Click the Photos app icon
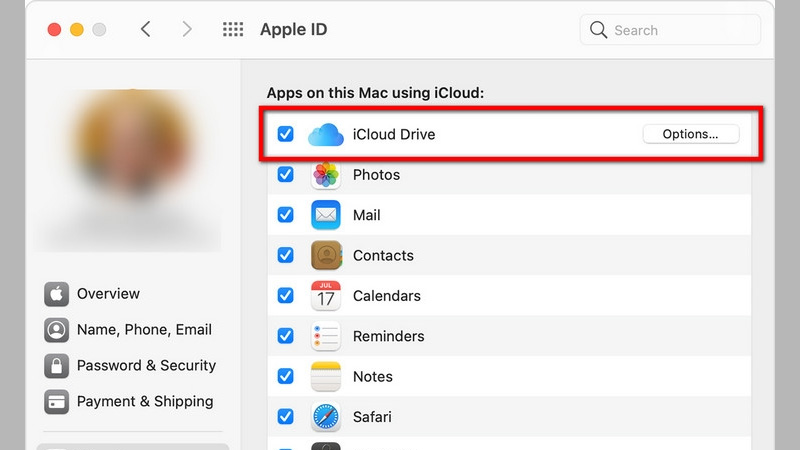The image size is (800, 450). coord(326,175)
